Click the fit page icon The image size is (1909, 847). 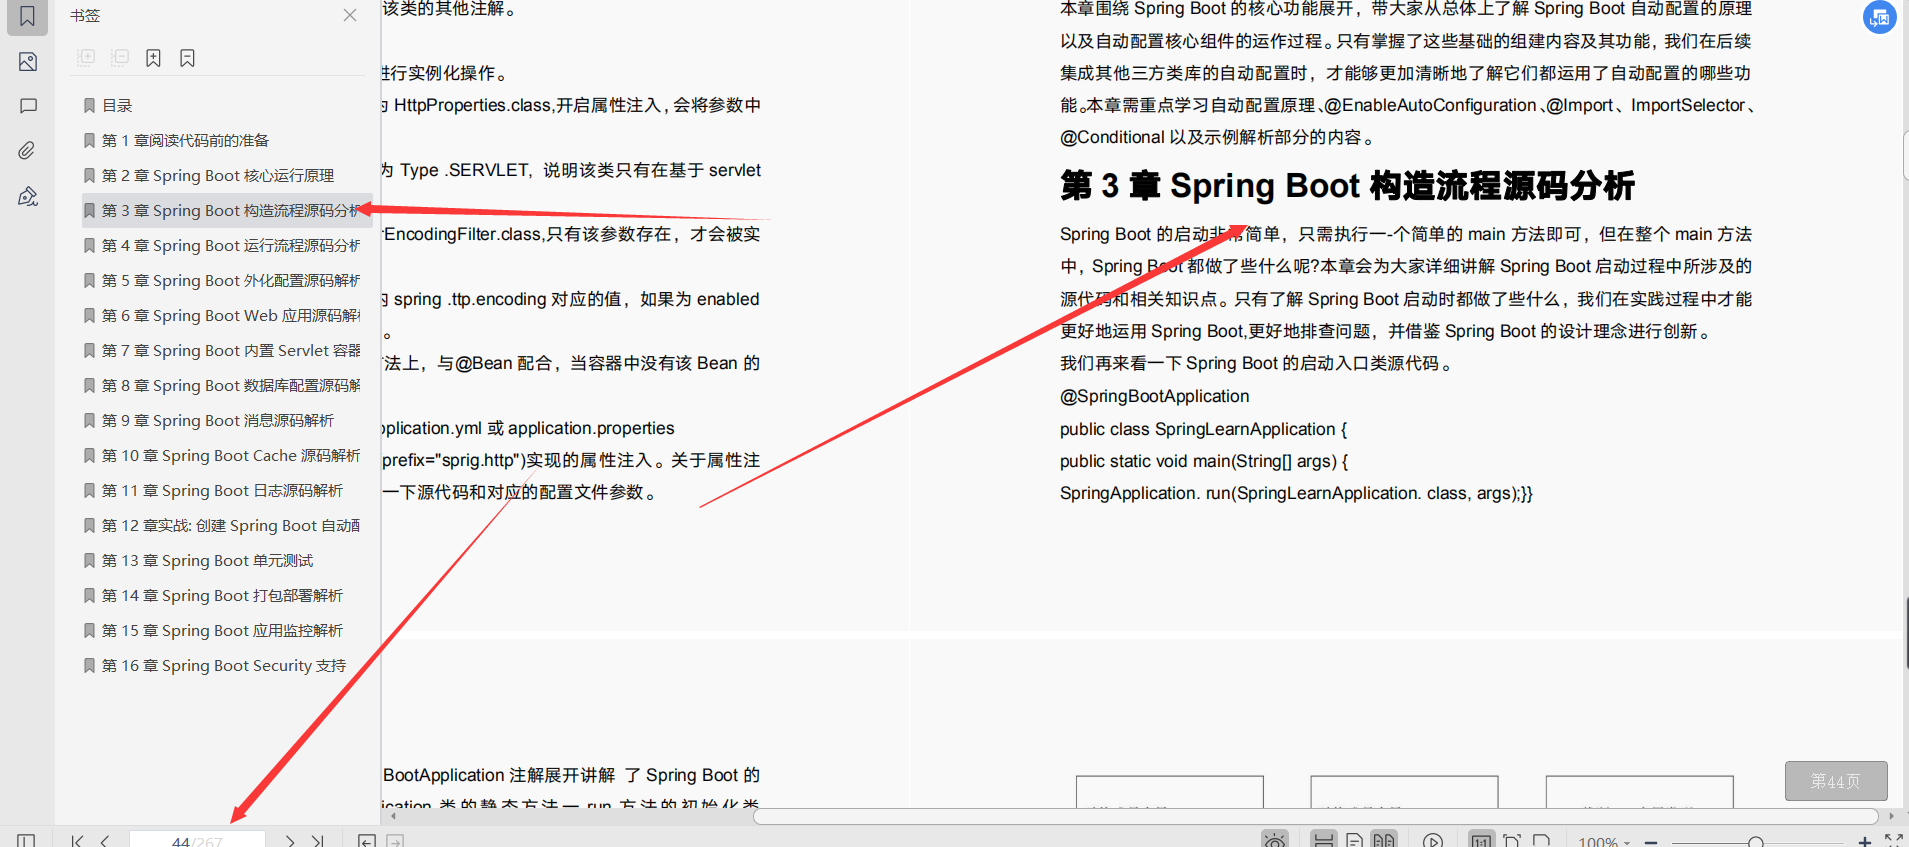tap(1512, 841)
